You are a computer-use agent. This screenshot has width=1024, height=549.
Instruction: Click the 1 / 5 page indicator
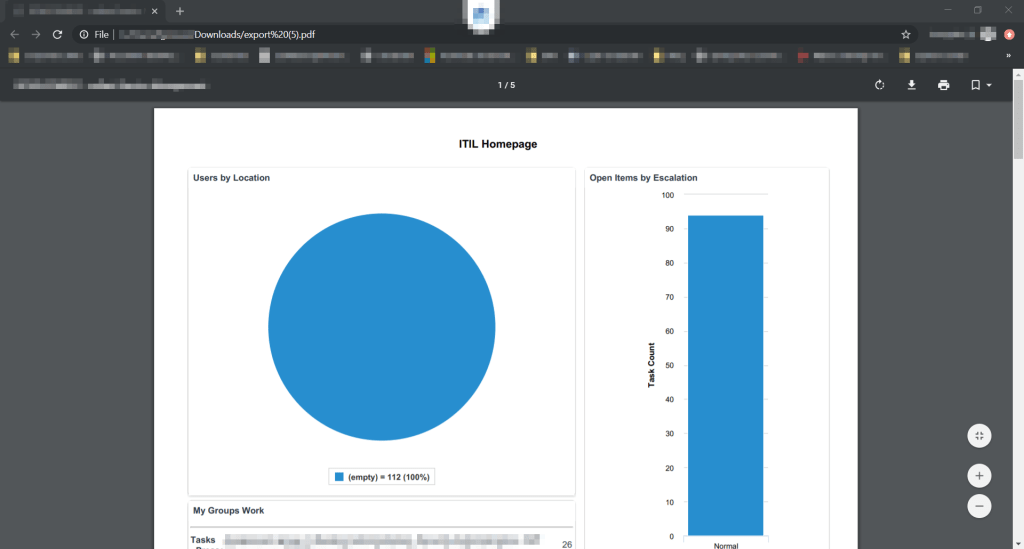[x=506, y=85]
